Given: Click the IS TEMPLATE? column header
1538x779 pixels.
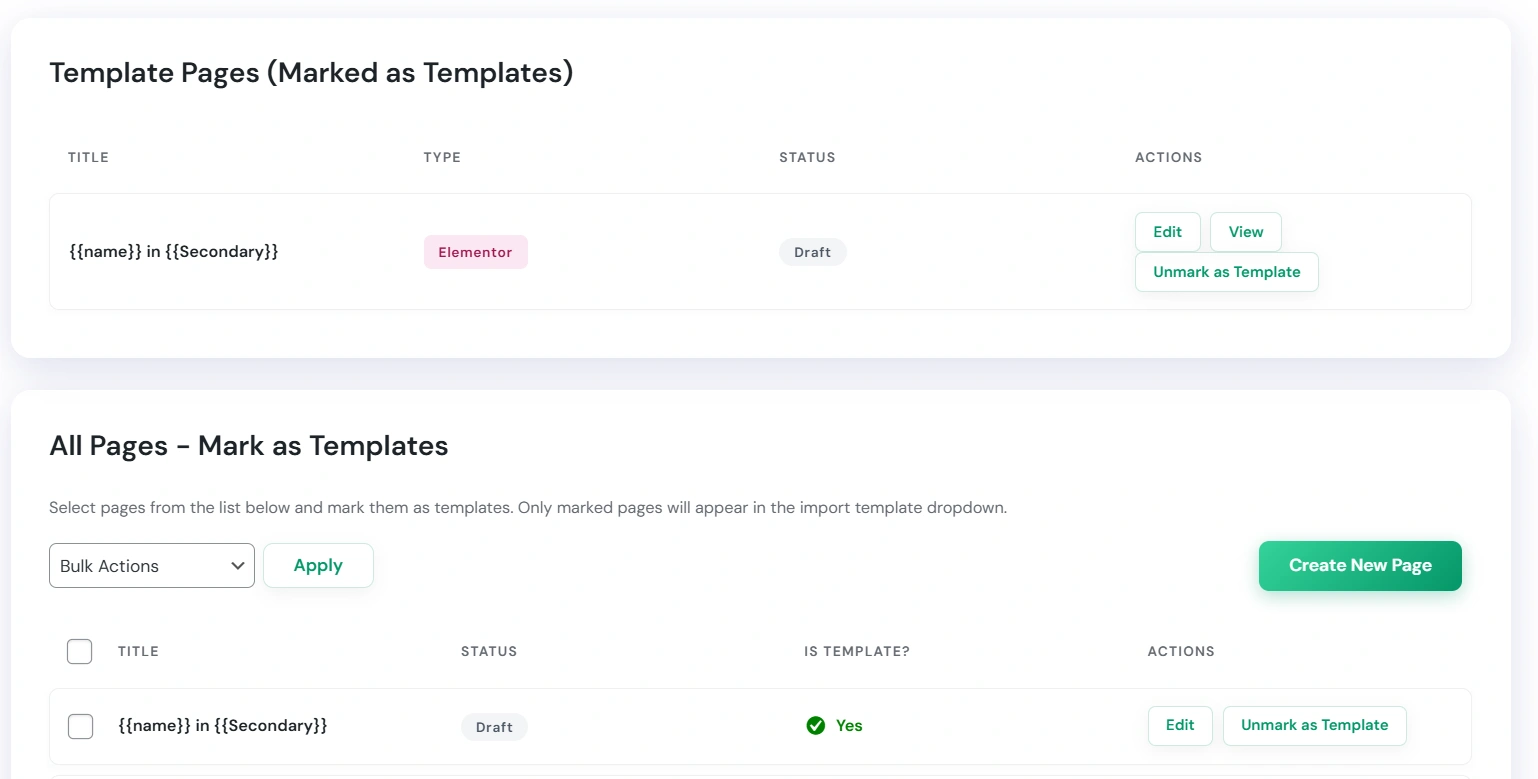Looking at the screenshot, I should [x=857, y=652].
